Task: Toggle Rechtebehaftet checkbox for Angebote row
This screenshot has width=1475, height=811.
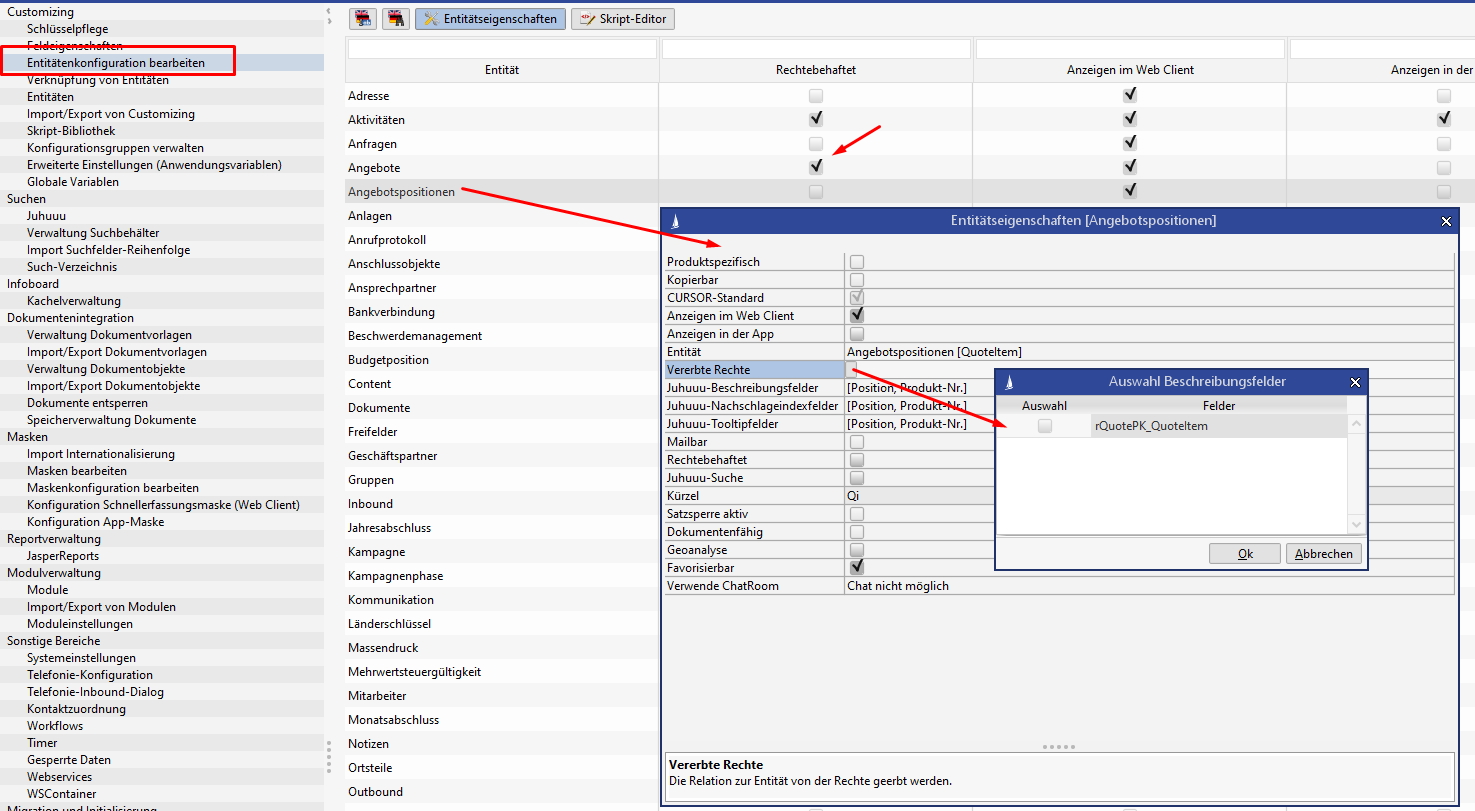Action: click(x=816, y=167)
